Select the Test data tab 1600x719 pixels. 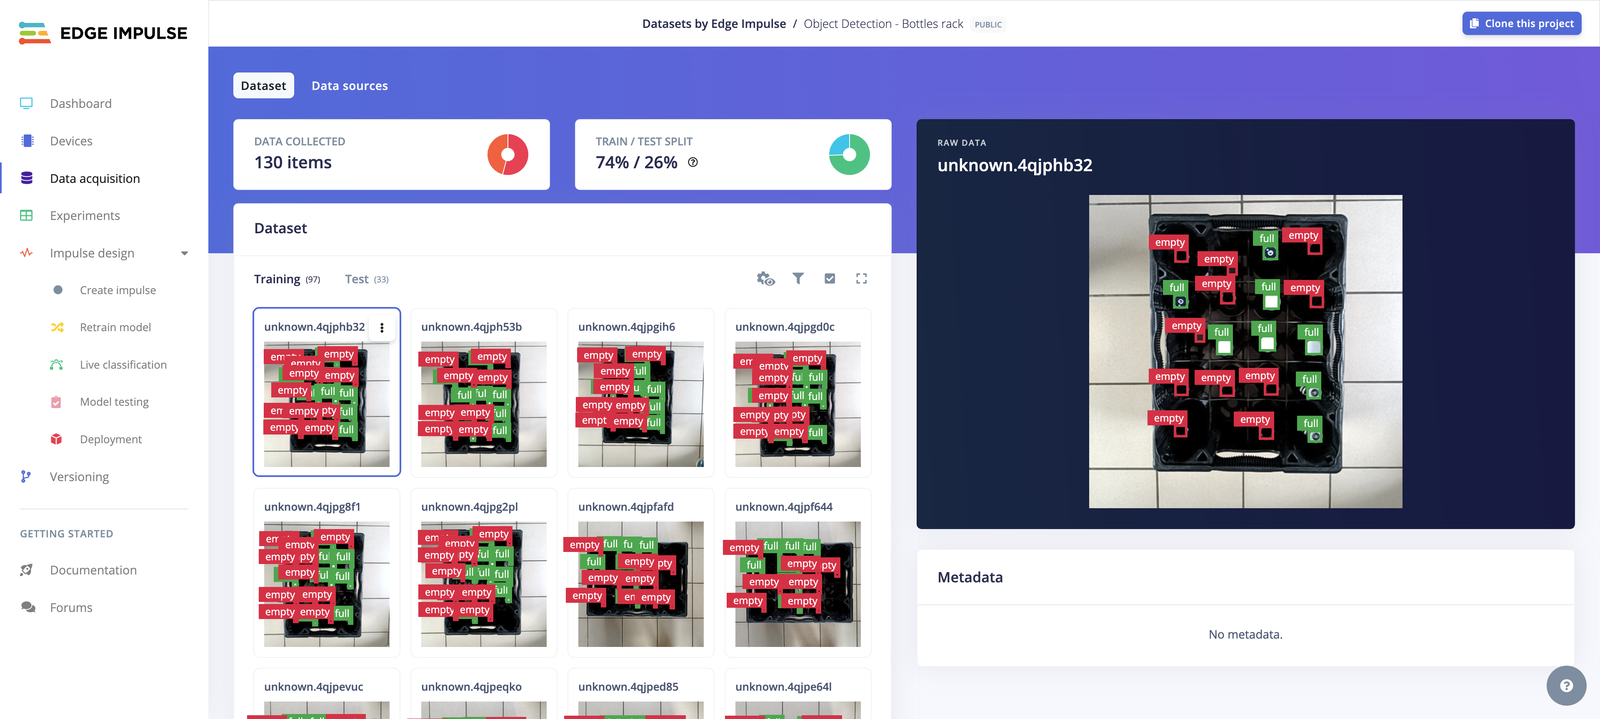click(367, 279)
